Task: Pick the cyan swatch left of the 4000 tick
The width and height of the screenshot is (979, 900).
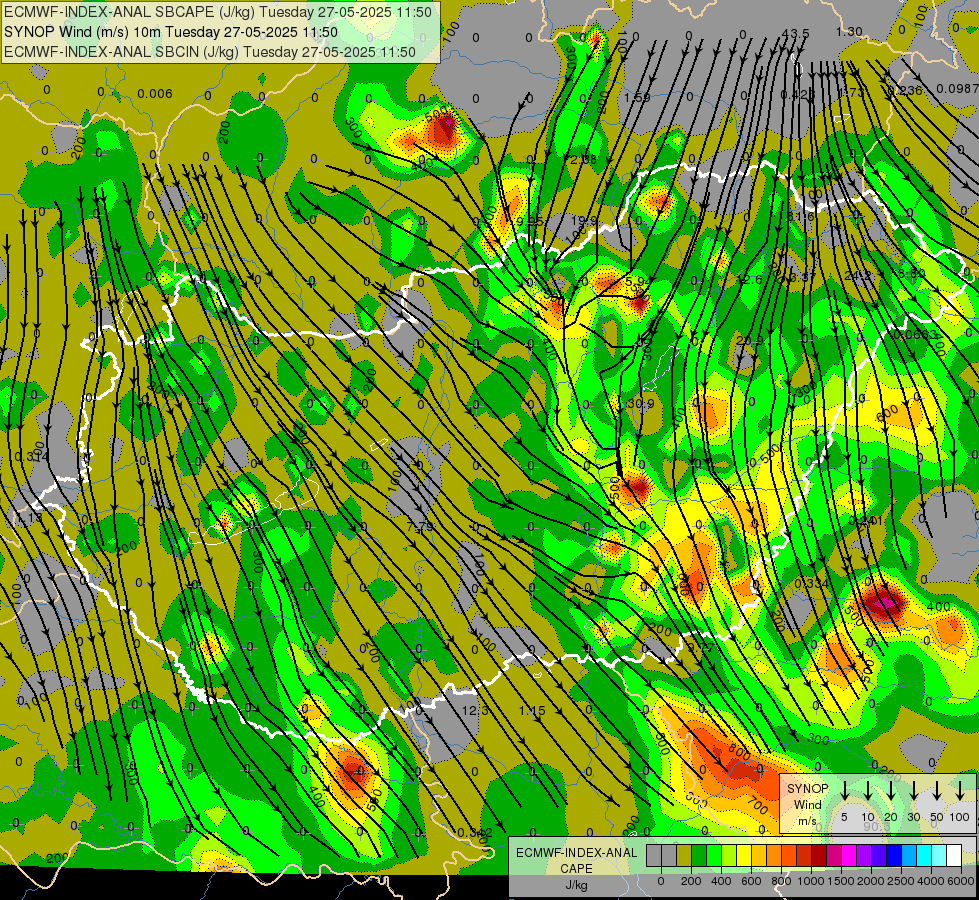Action: (x=924, y=855)
